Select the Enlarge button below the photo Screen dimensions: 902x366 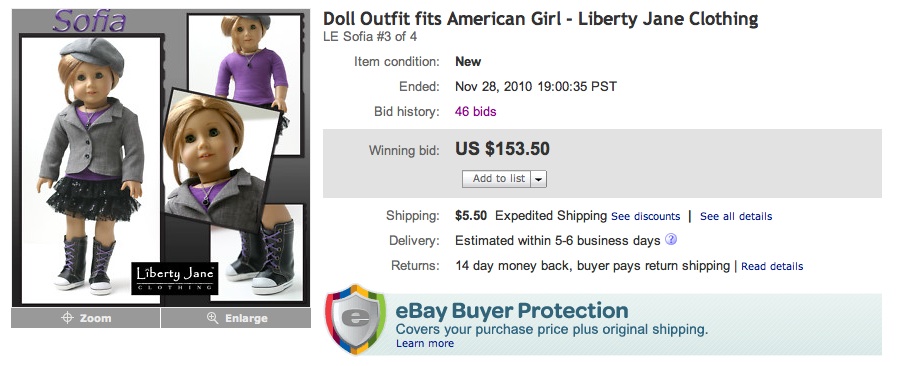(236, 318)
